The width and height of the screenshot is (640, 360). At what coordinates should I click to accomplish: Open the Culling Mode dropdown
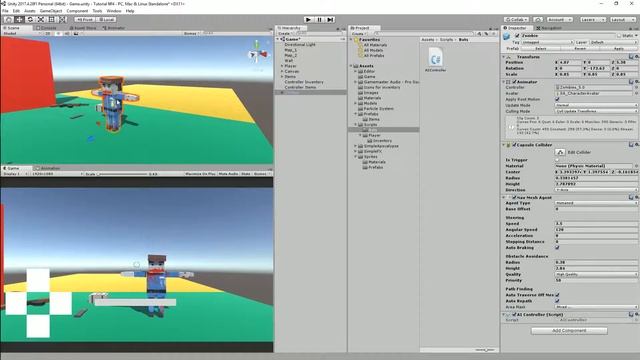pos(596,111)
